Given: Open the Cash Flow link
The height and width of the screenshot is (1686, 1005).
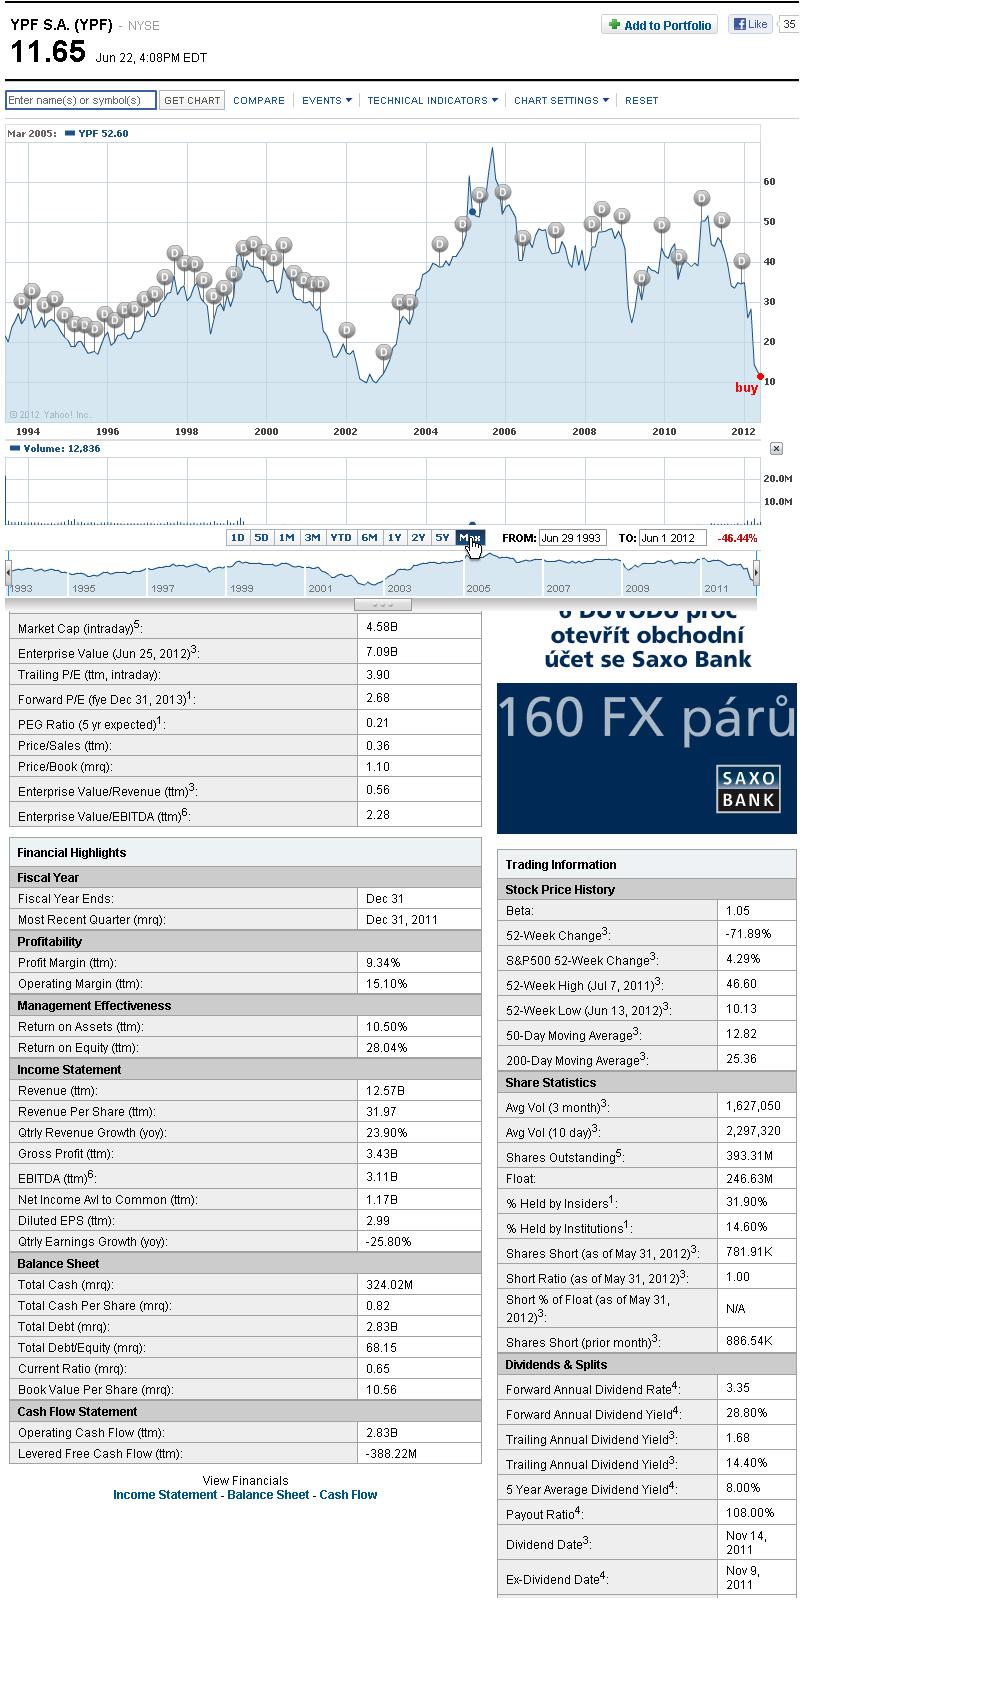Looking at the screenshot, I should (348, 1495).
